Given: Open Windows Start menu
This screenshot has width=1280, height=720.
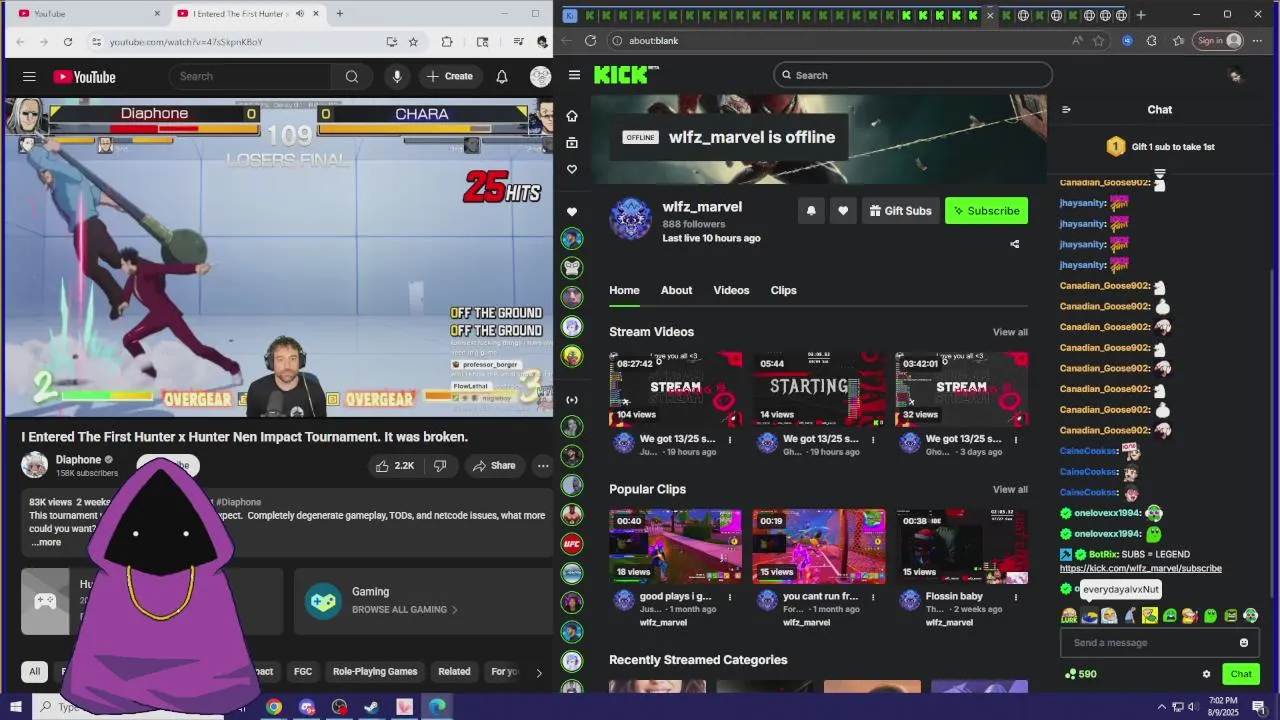Looking at the screenshot, I should pyautogui.click(x=15, y=707).
